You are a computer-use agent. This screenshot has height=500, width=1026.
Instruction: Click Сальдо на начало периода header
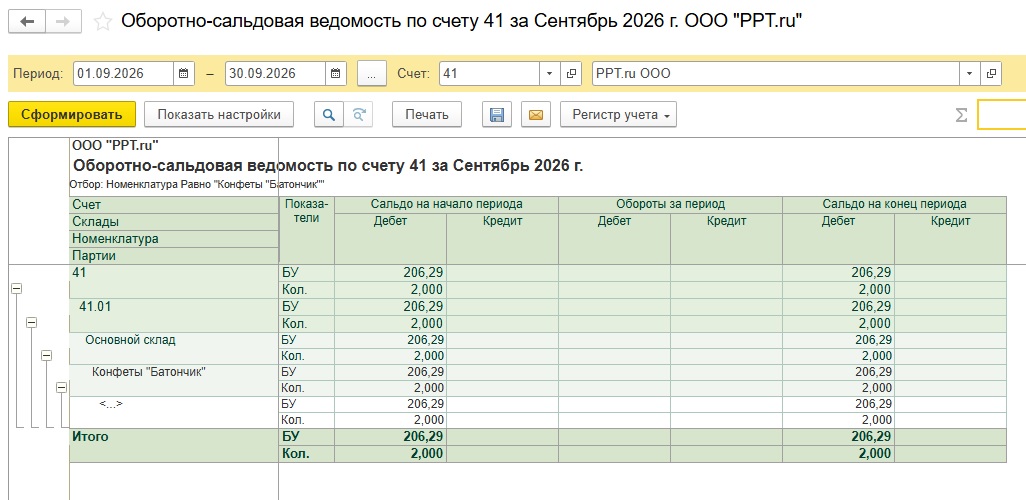click(446, 204)
